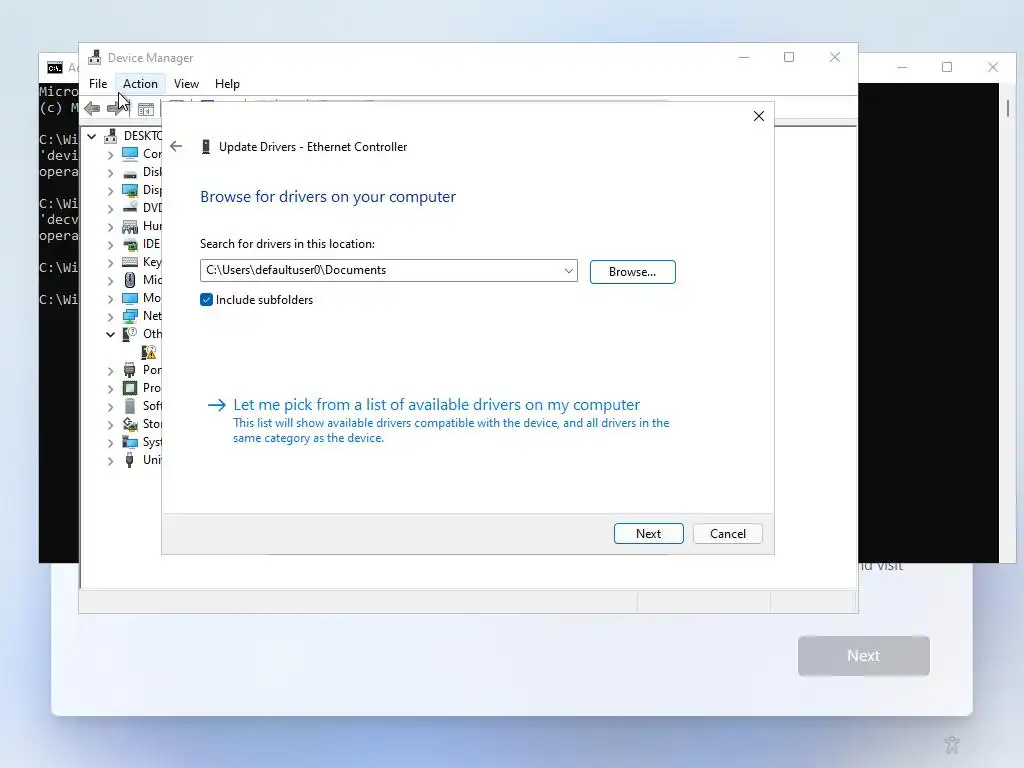Click the Device Manager title bar icon
This screenshot has width=1024, height=768.
tap(95, 57)
